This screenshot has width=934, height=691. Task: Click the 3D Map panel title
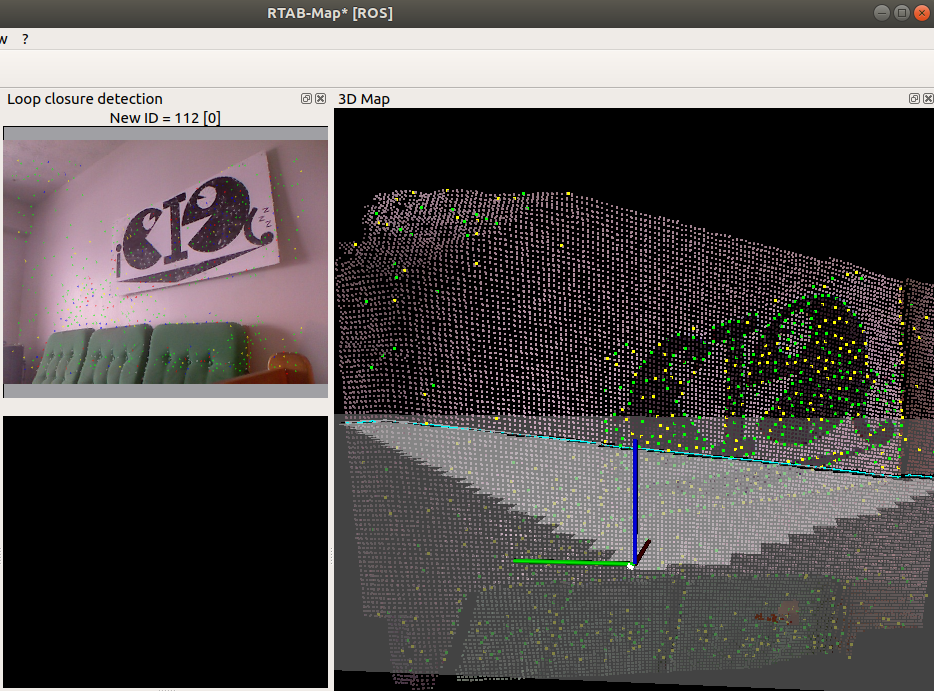tap(364, 99)
